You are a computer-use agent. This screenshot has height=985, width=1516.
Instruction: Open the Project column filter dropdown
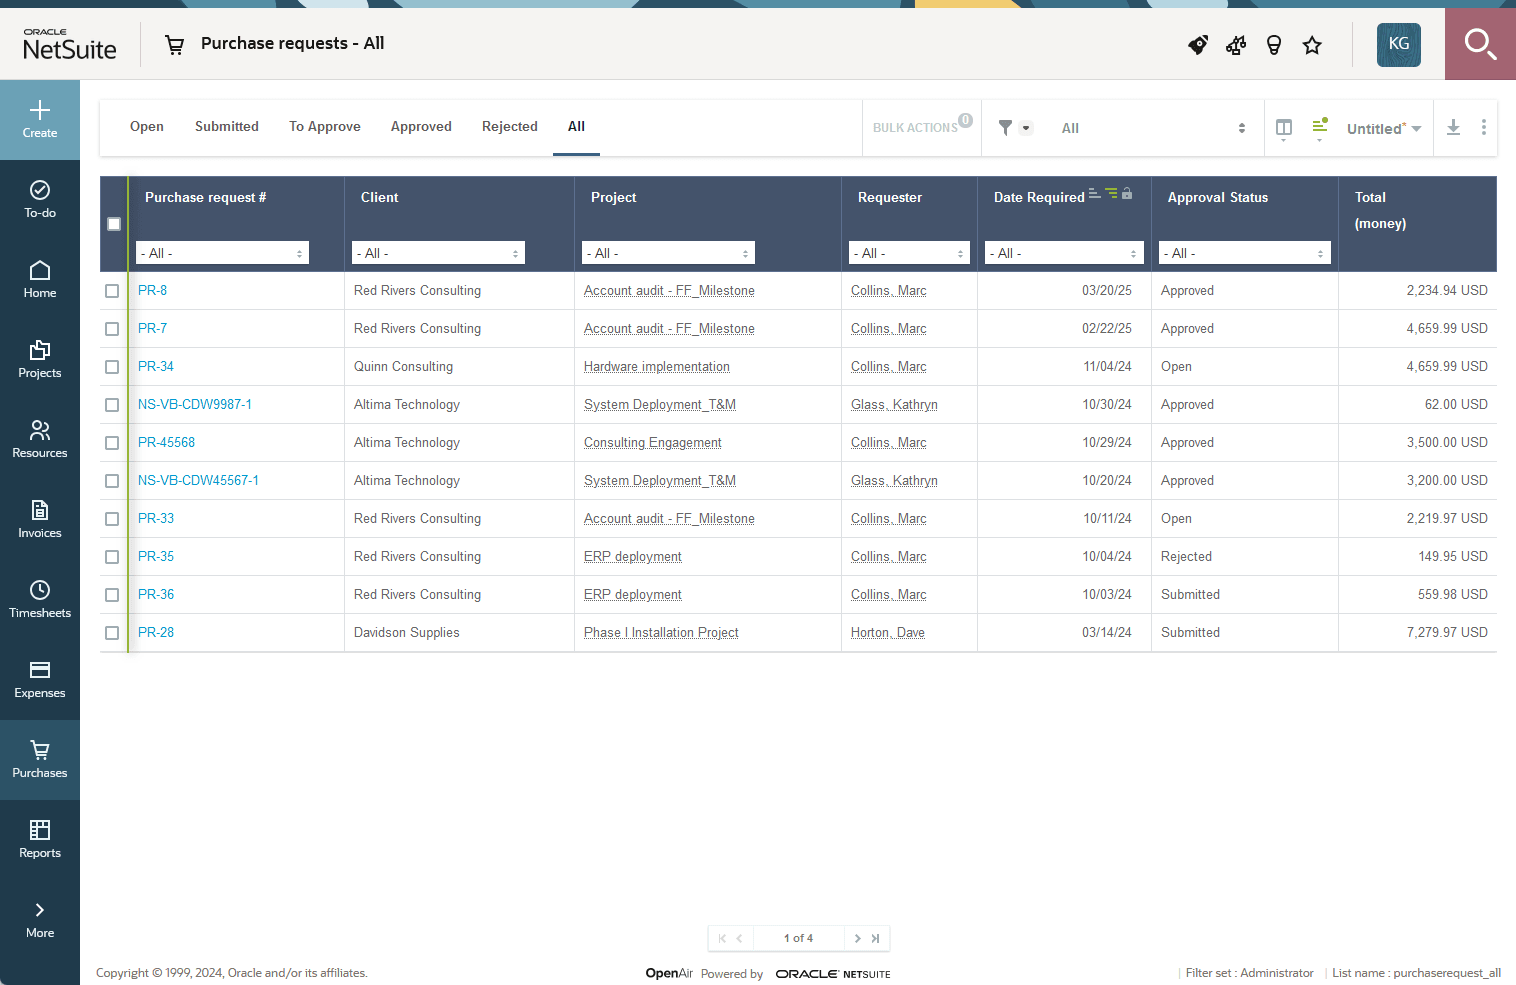[x=668, y=253]
